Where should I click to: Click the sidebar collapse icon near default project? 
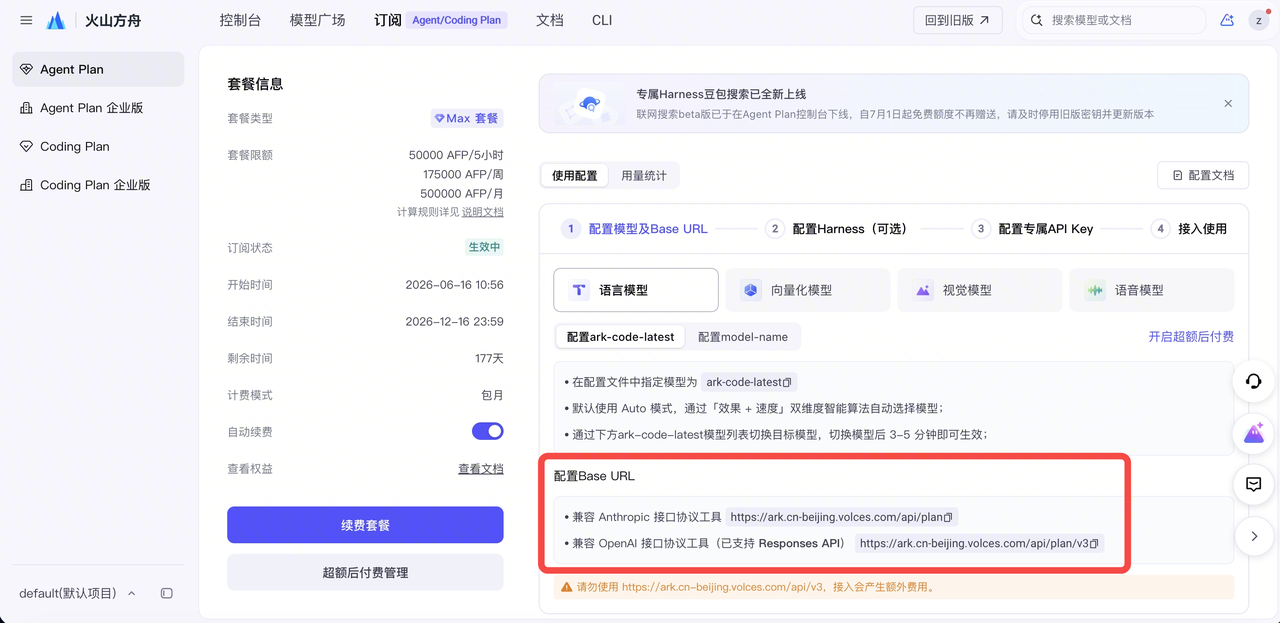167,593
